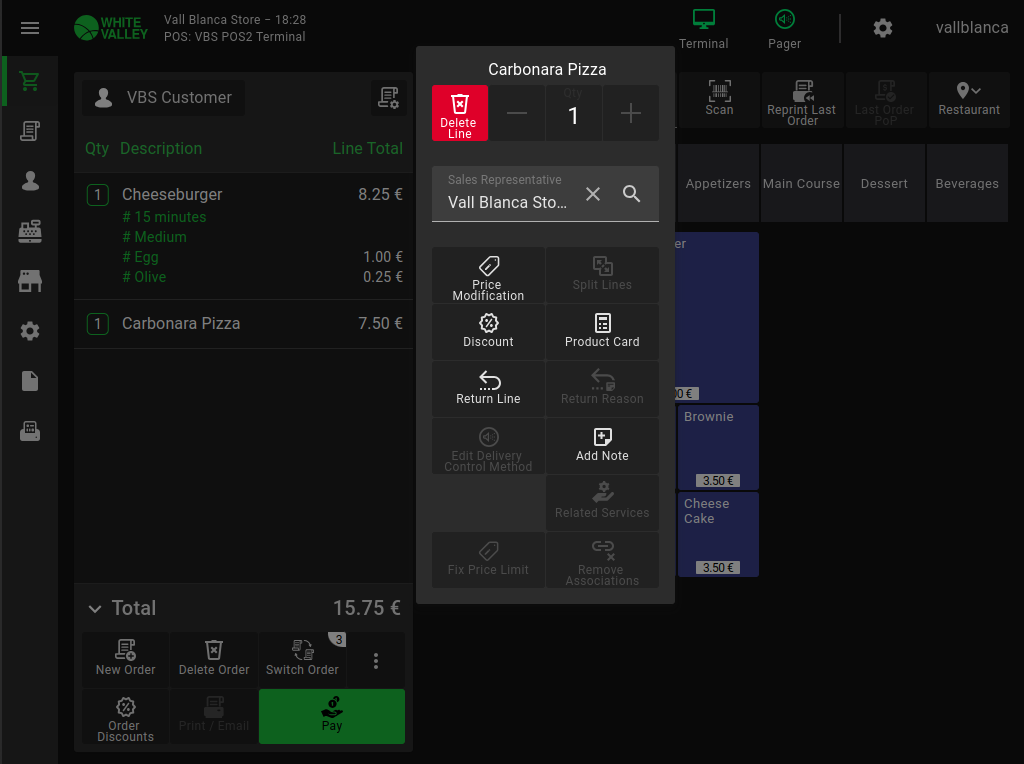Open the Main Course category tab
1024x764 pixels.
801,183
